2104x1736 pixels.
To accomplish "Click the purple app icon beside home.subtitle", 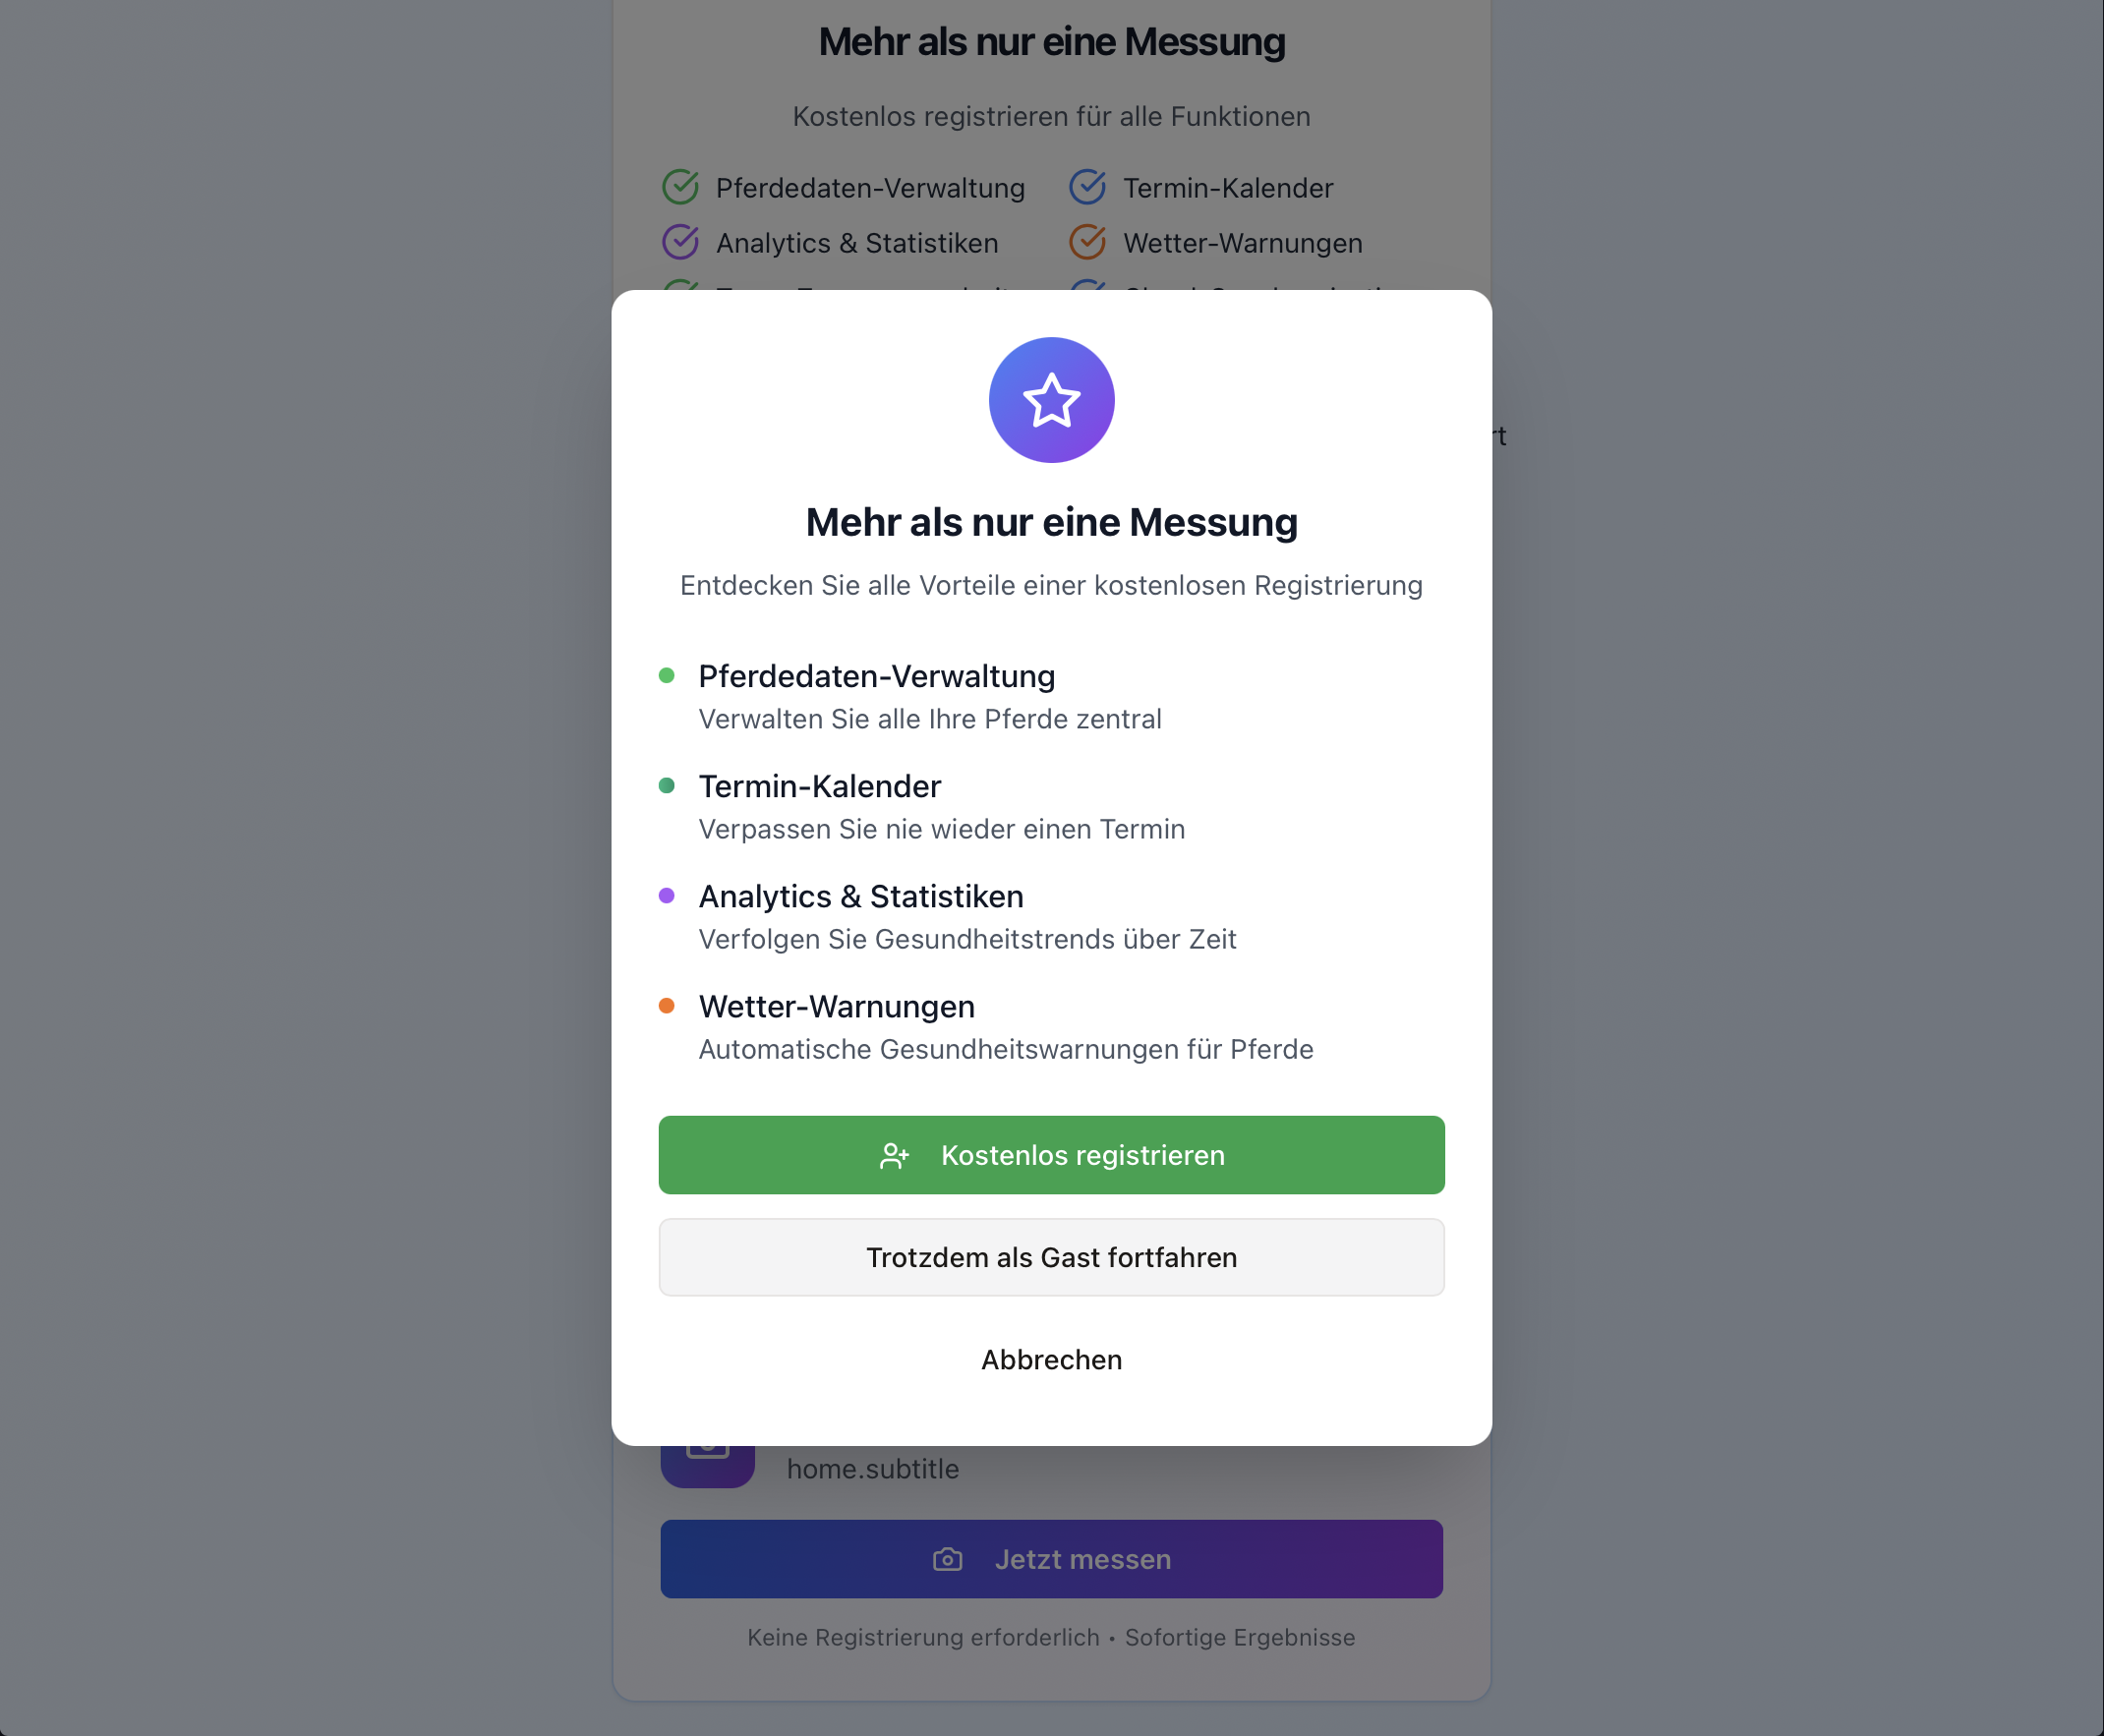I will point(707,1464).
